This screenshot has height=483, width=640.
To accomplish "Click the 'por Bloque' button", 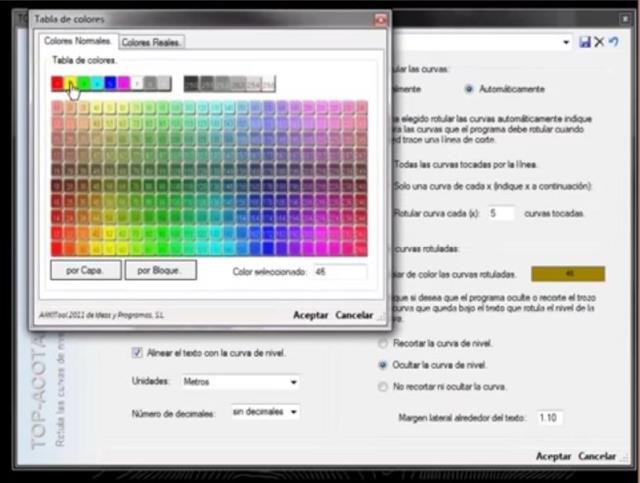I will point(160,270).
